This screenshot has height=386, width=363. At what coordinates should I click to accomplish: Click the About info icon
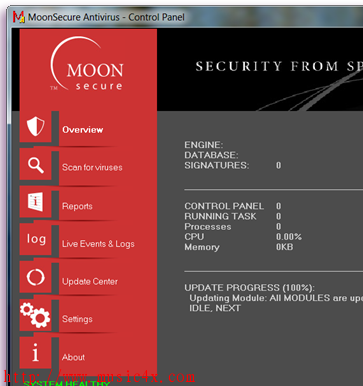[36, 353]
